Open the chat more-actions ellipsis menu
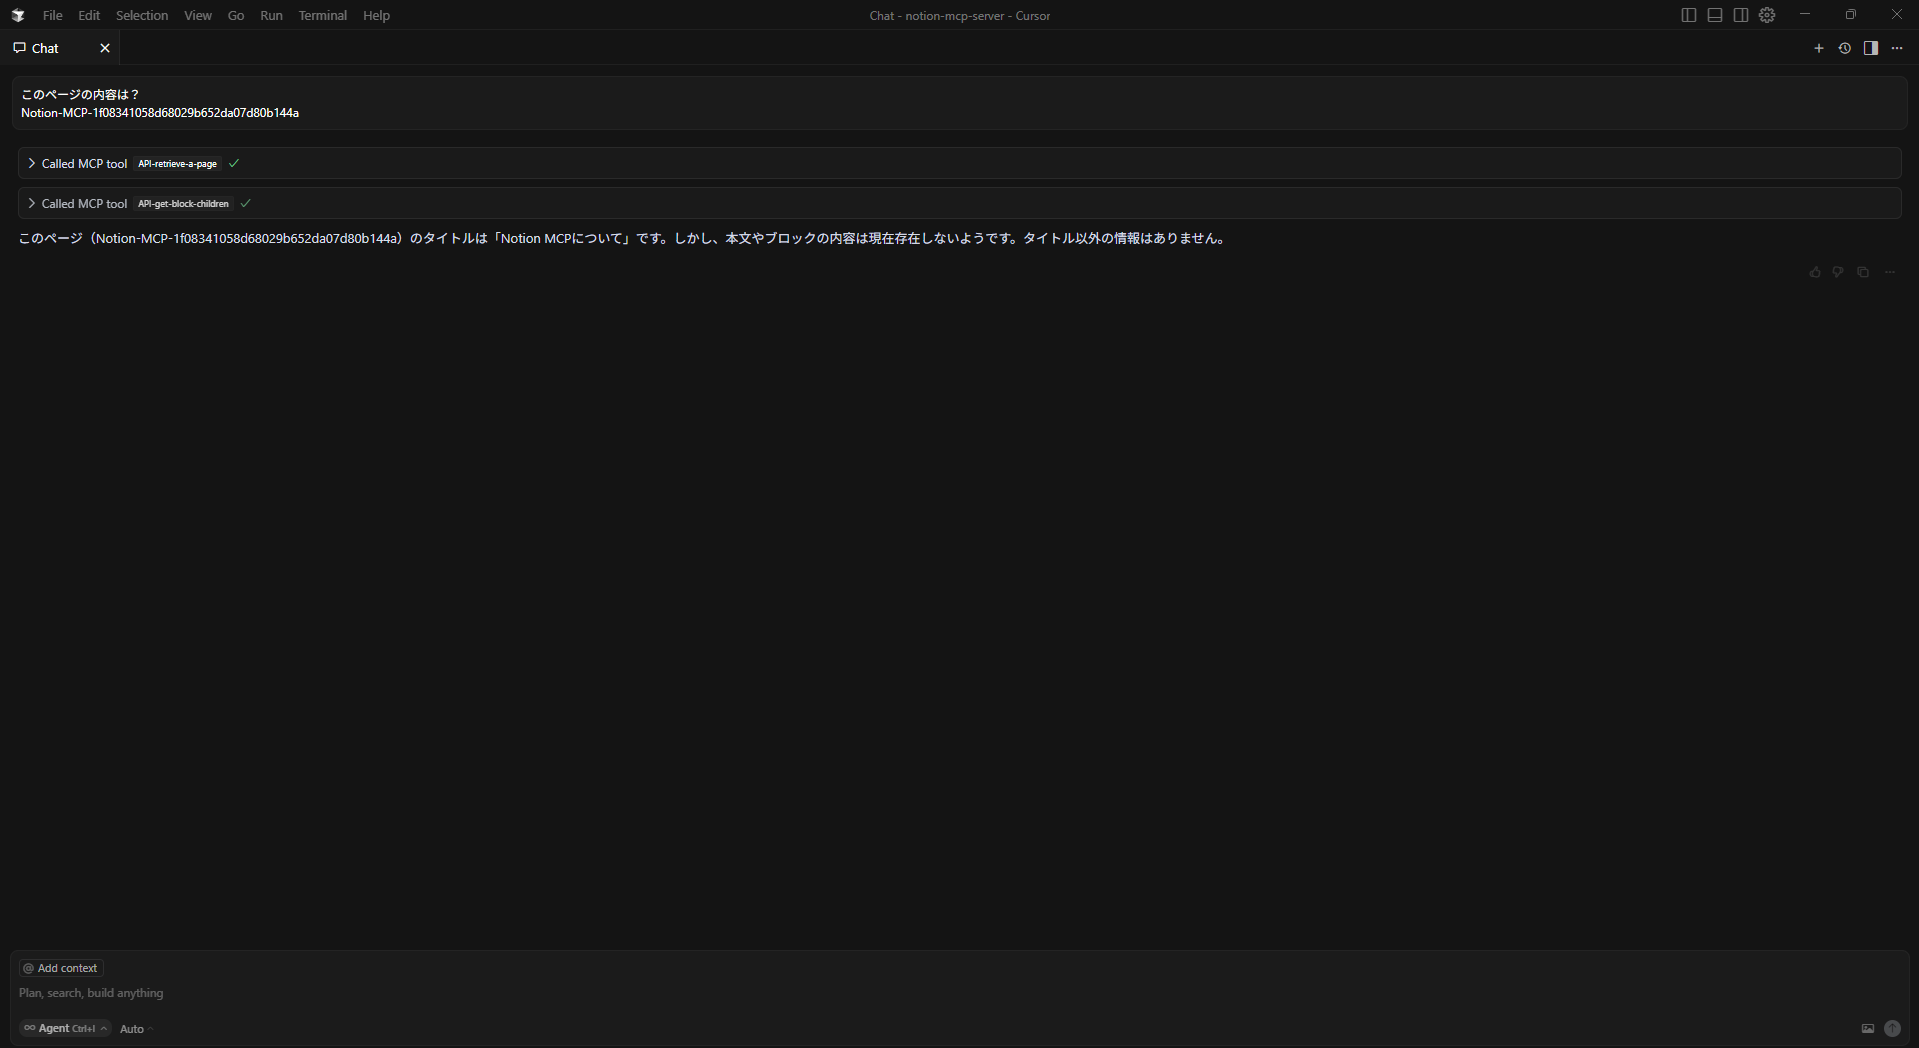 1897,48
